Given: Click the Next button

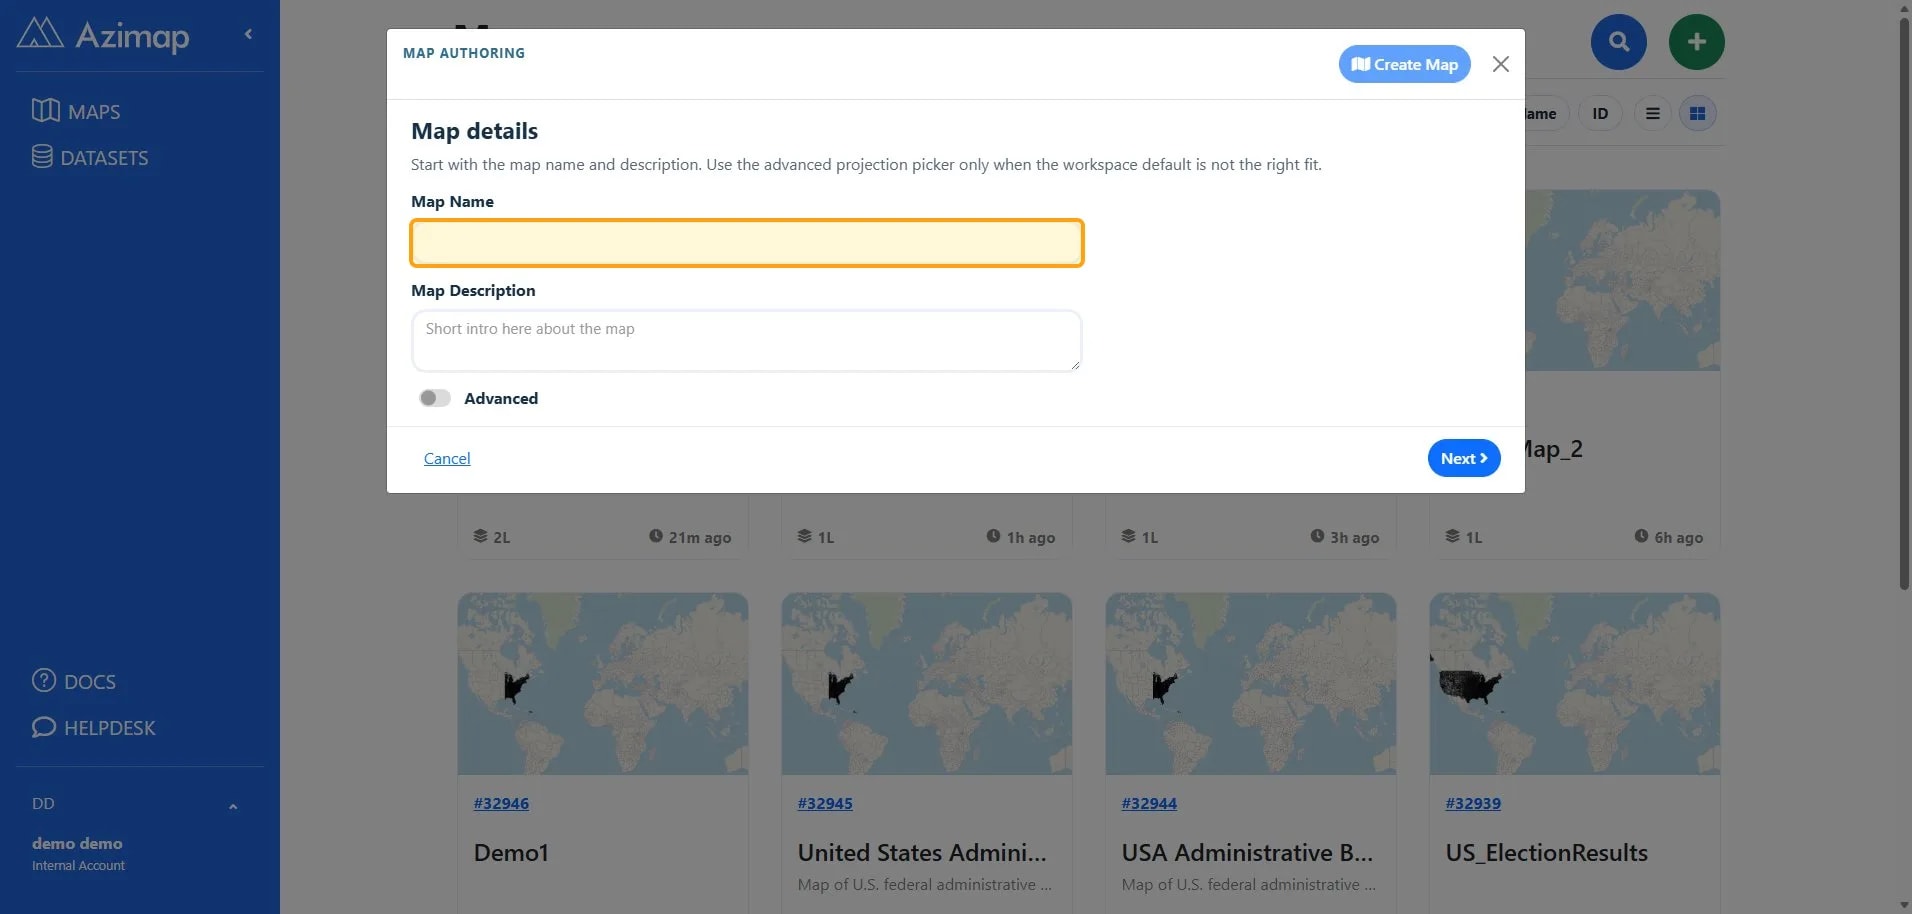Looking at the screenshot, I should pos(1464,458).
